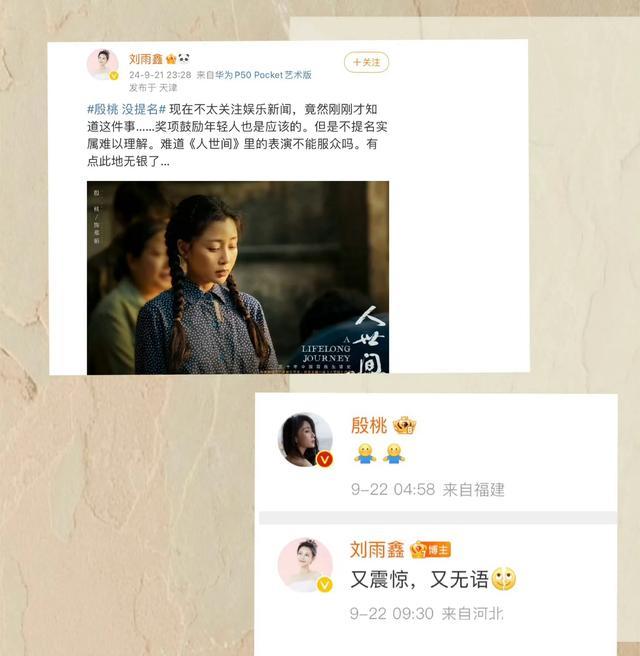This screenshot has width=640, height=656.
Task: Click the yellow verified V on top avatar
Action: tap(114, 76)
